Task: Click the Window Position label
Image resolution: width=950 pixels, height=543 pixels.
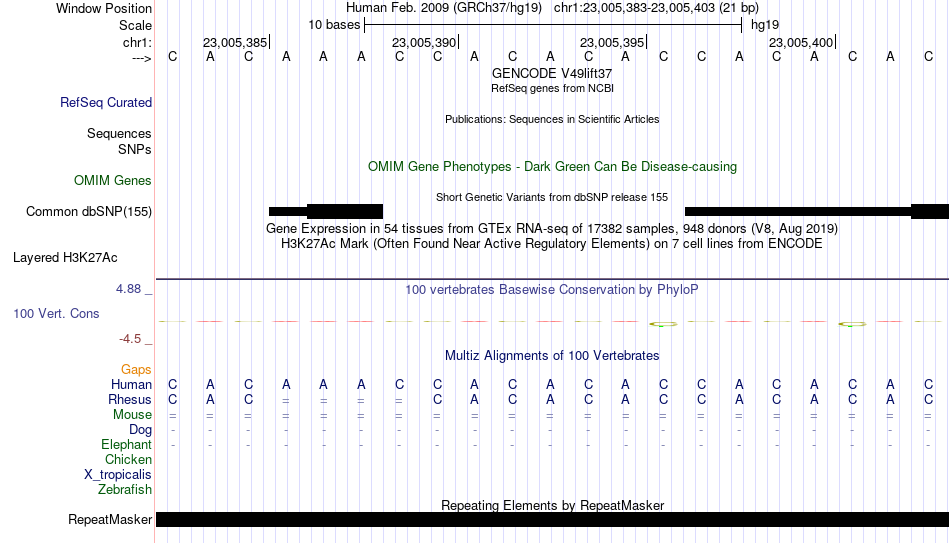Action: click(x=104, y=8)
